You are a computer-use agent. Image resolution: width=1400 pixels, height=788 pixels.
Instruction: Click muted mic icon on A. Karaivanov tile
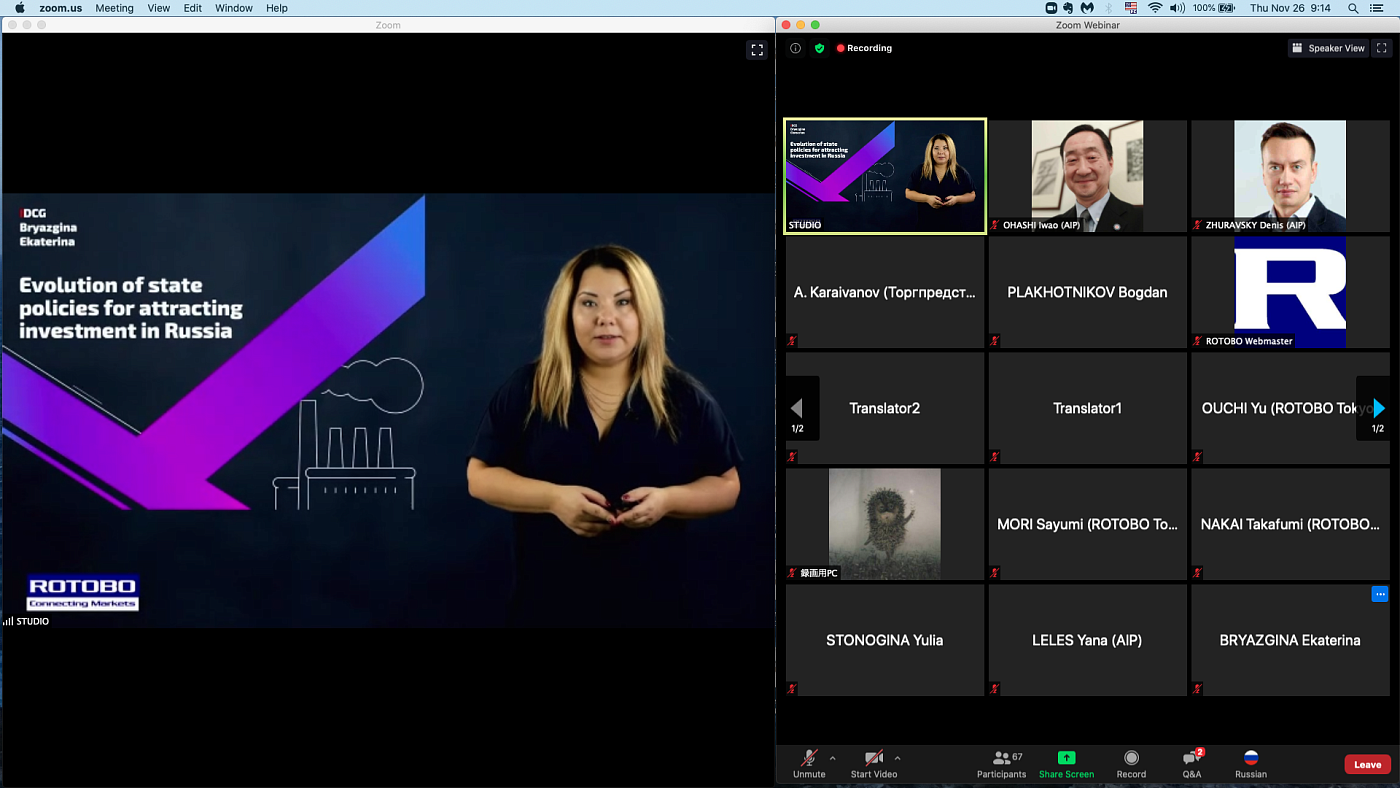coord(793,341)
